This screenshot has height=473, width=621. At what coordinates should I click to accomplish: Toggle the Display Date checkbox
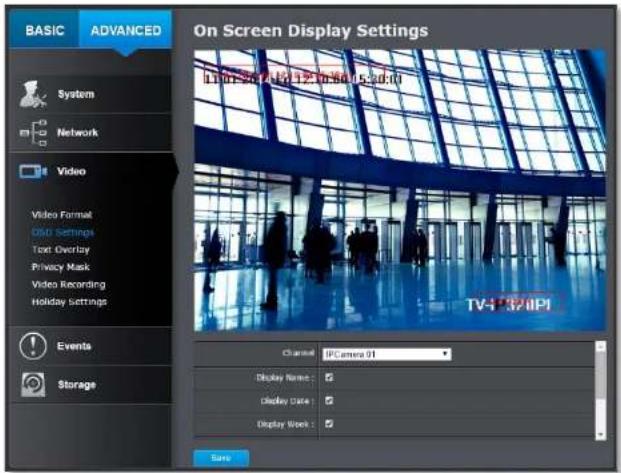click(329, 401)
